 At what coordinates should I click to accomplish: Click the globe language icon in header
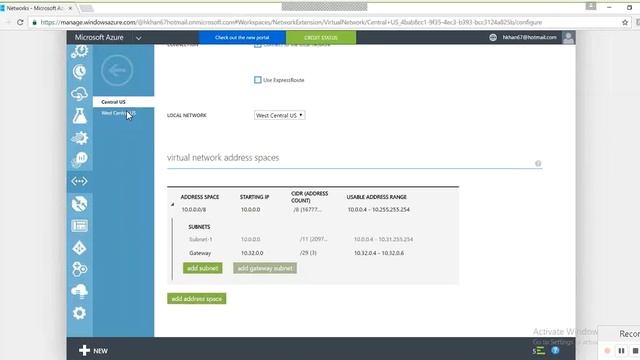tap(493, 38)
